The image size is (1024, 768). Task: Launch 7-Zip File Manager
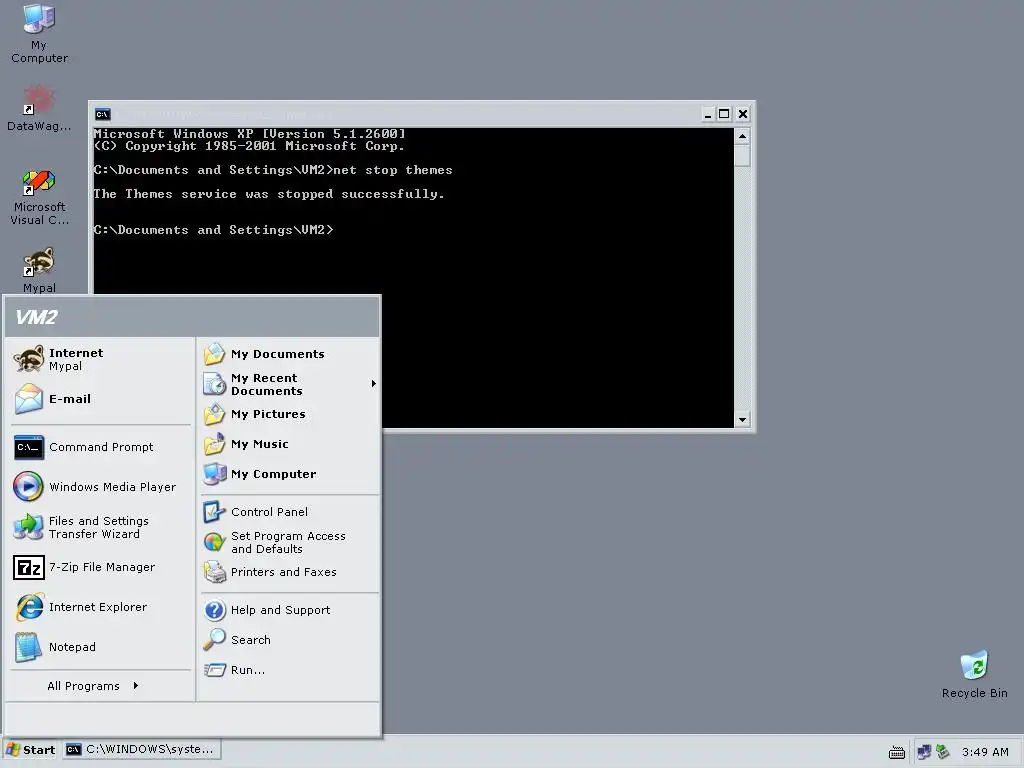point(101,568)
